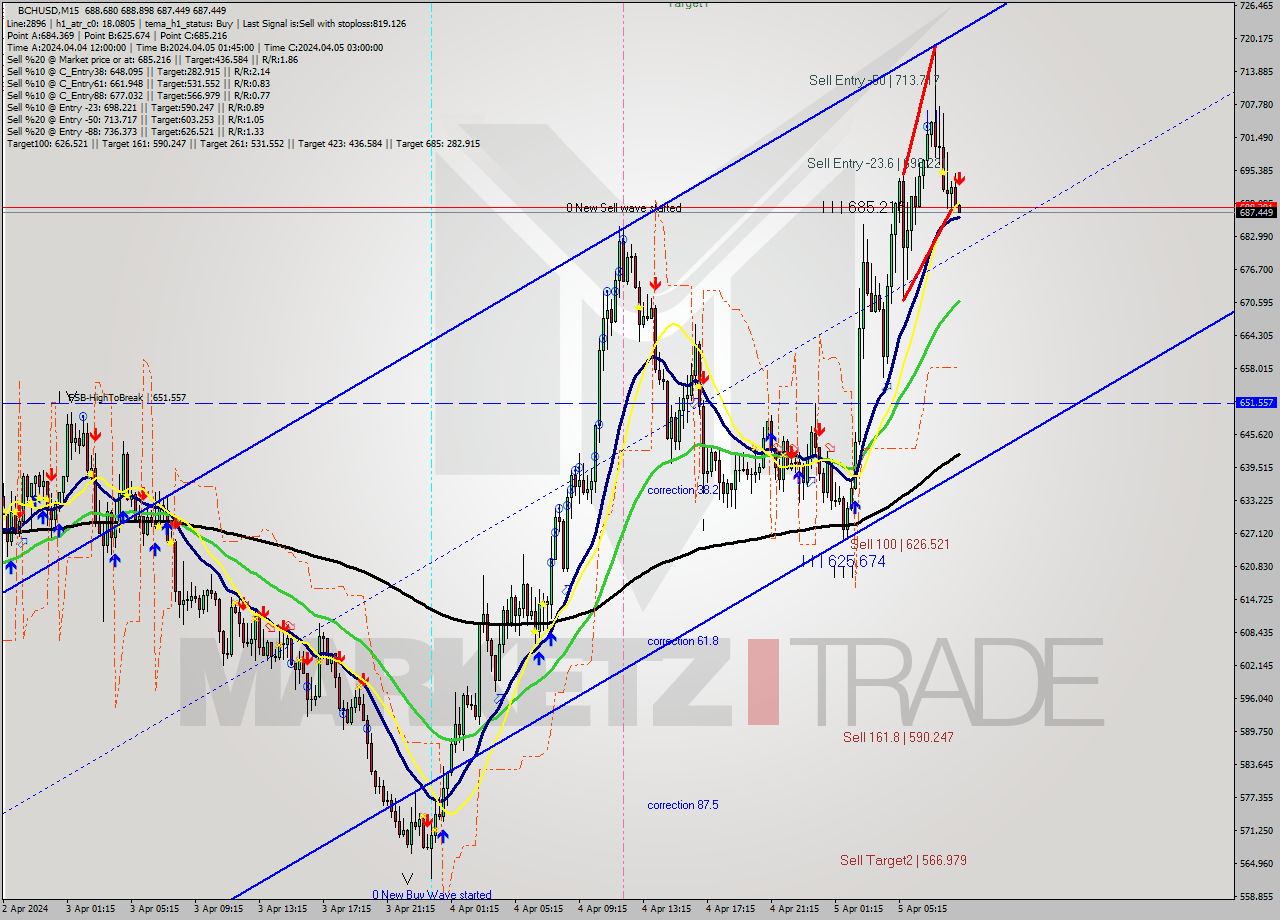This screenshot has height=920, width=1280.
Task: Select the 664.305 price axis value
Action: click(x=1256, y=335)
